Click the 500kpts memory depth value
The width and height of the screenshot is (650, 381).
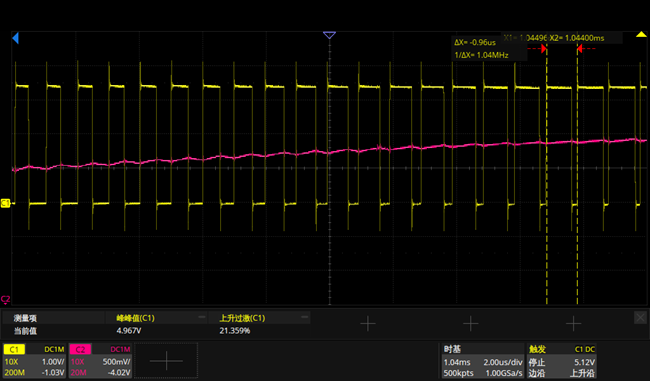click(x=458, y=373)
